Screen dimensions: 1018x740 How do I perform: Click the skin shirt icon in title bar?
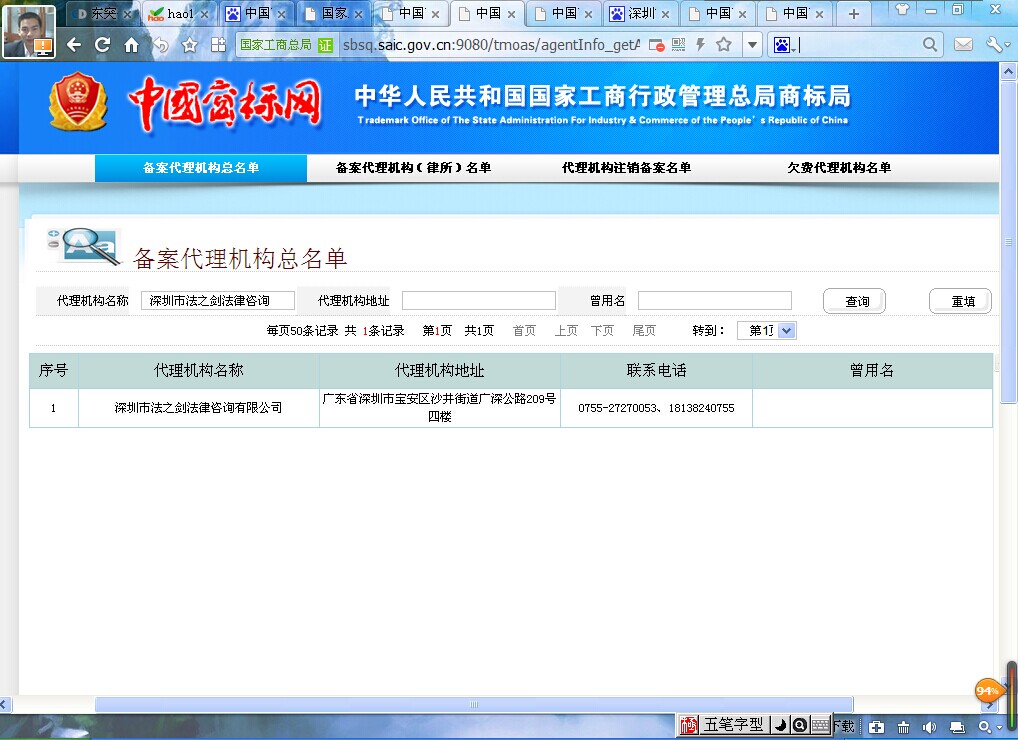[x=902, y=10]
